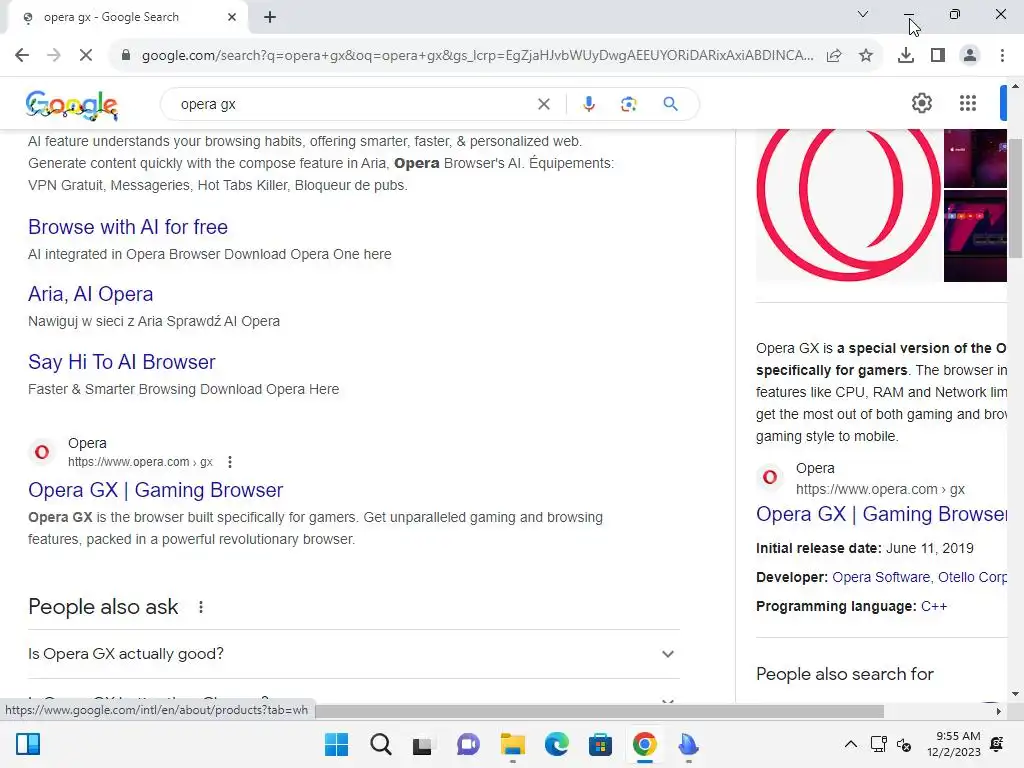Open 'Opera GX | Gaming Browser' main result
Image resolution: width=1024 pixels, height=768 pixels.
coord(155,490)
